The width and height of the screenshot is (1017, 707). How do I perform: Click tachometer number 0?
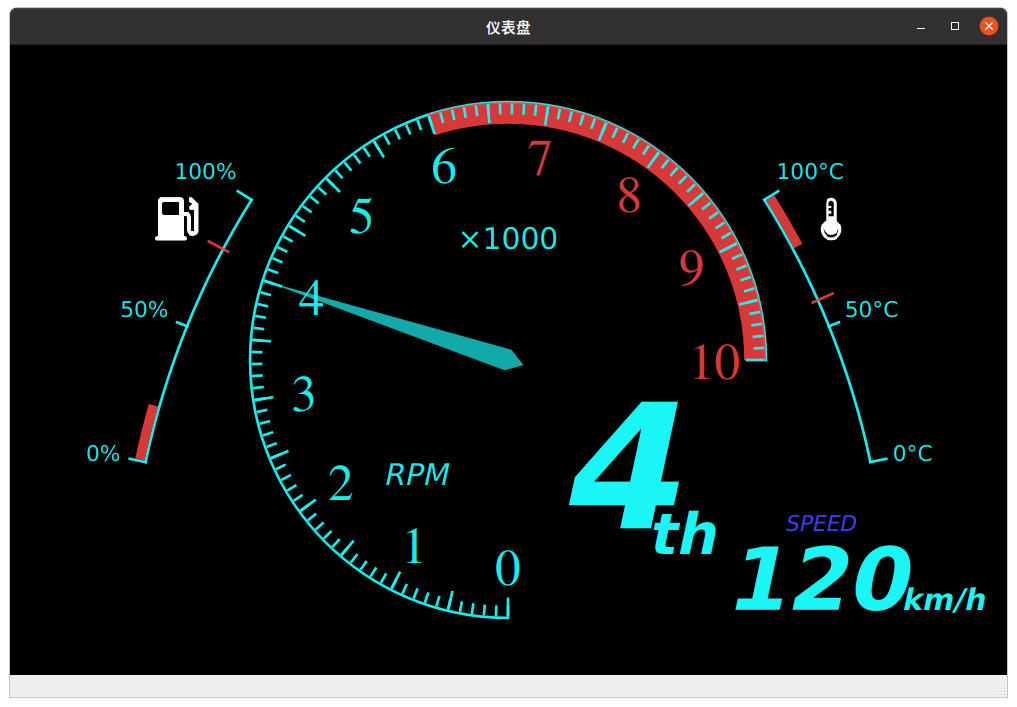pyautogui.click(x=508, y=568)
